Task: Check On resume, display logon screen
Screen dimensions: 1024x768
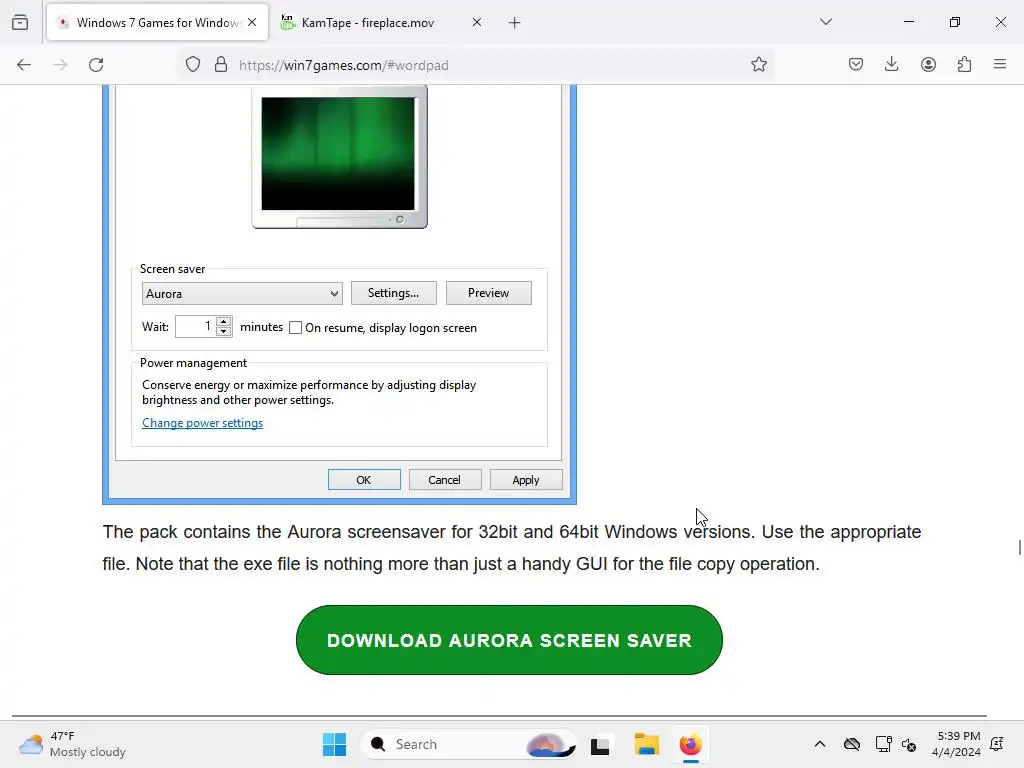Action: coord(295,328)
